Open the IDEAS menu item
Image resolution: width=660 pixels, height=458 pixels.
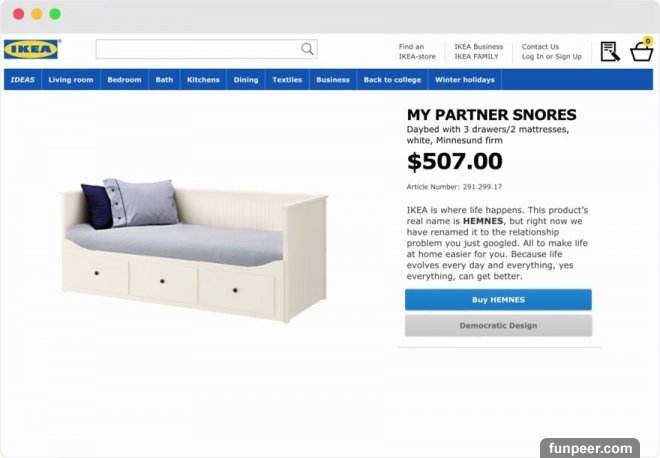click(x=23, y=80)
